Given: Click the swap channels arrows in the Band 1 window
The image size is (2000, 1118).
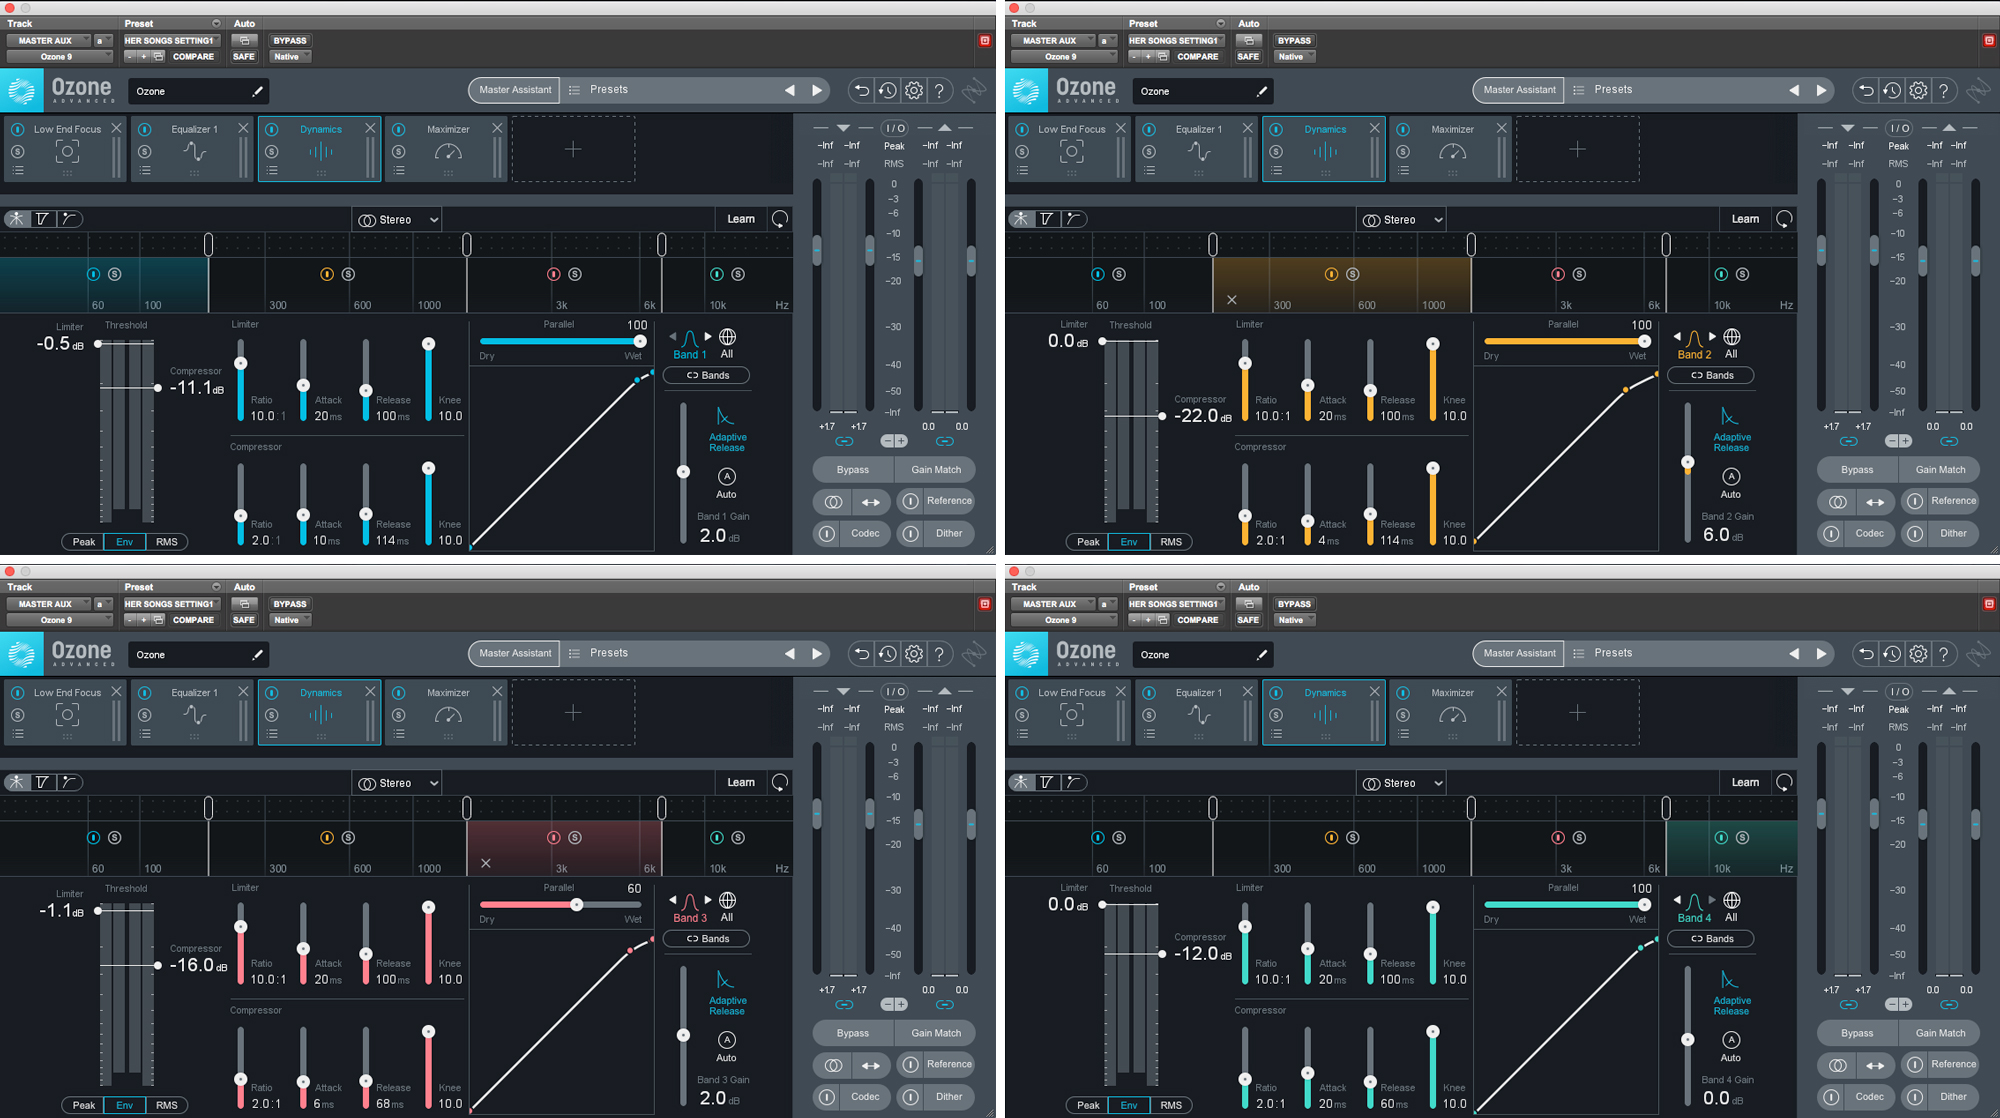Looking at the screenshot, I should click(x=871, y=502).
